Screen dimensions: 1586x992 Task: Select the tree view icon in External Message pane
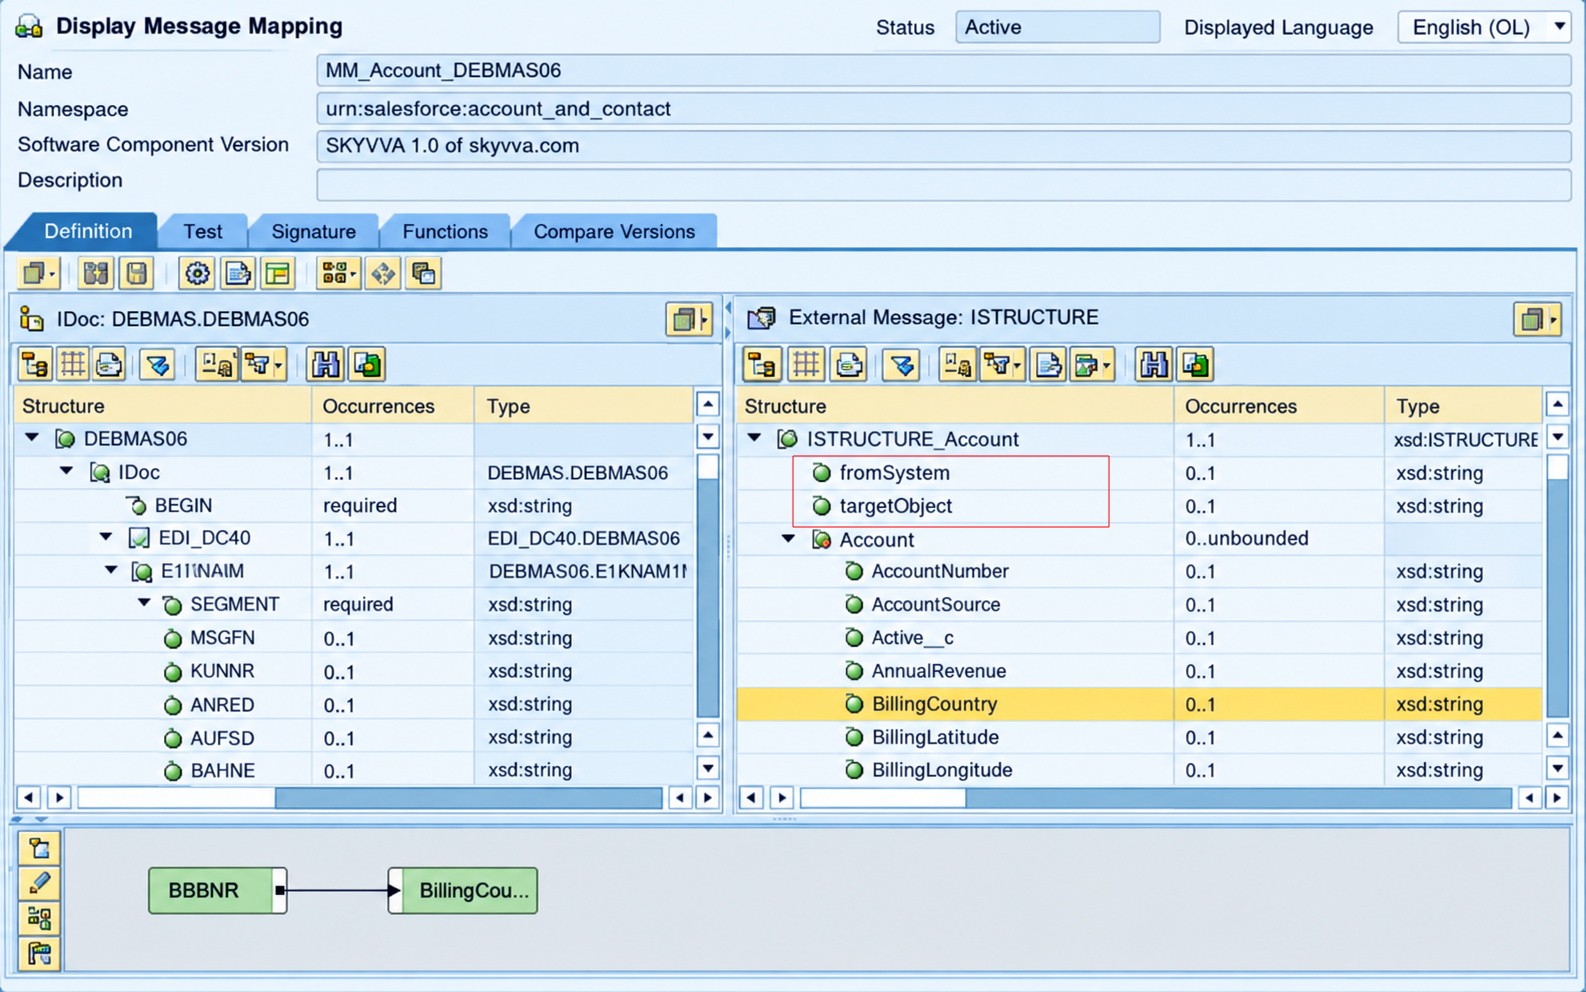tap(762, 365)
